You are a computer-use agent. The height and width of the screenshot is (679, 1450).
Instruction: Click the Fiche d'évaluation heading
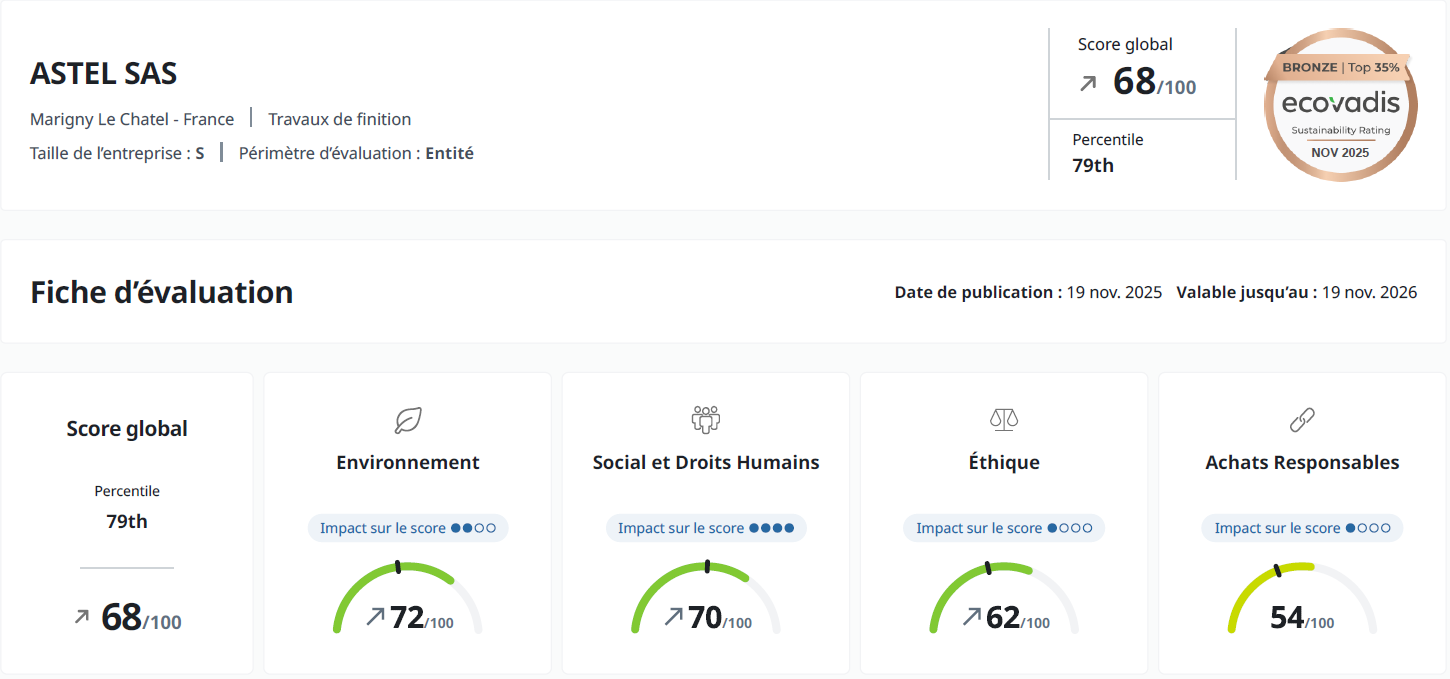click(162, 292)
